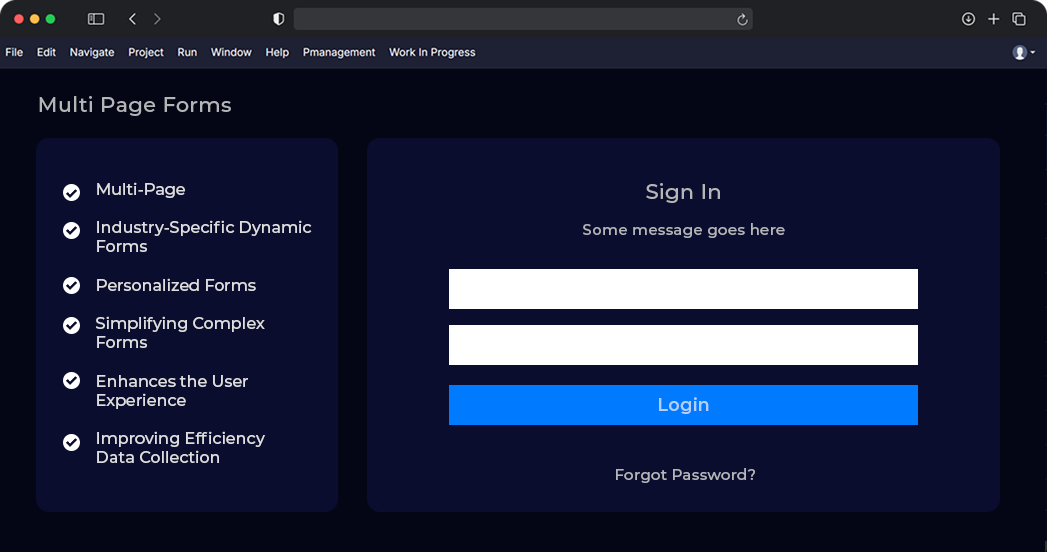
Task: Click the browser forward arrow
Action: coord(157,19)
